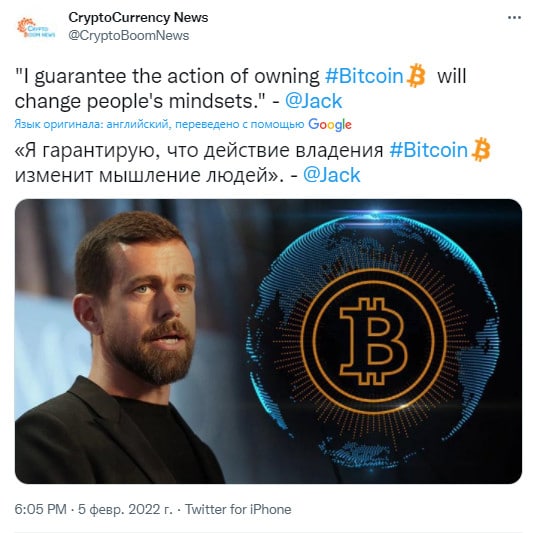This screenshot has height=533, width=537.
Task: Click the Twitter for iPhone source label
Action: [x=238, y=509]
